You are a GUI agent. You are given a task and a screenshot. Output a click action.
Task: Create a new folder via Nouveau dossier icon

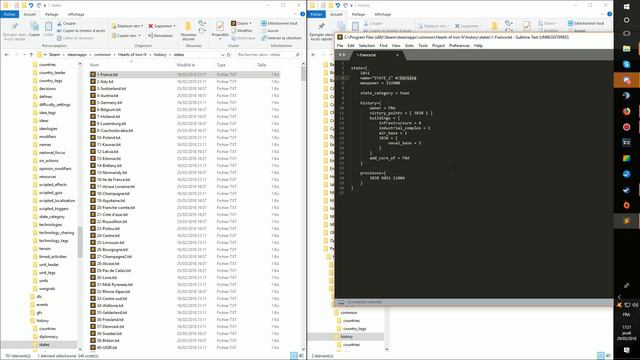188,31
